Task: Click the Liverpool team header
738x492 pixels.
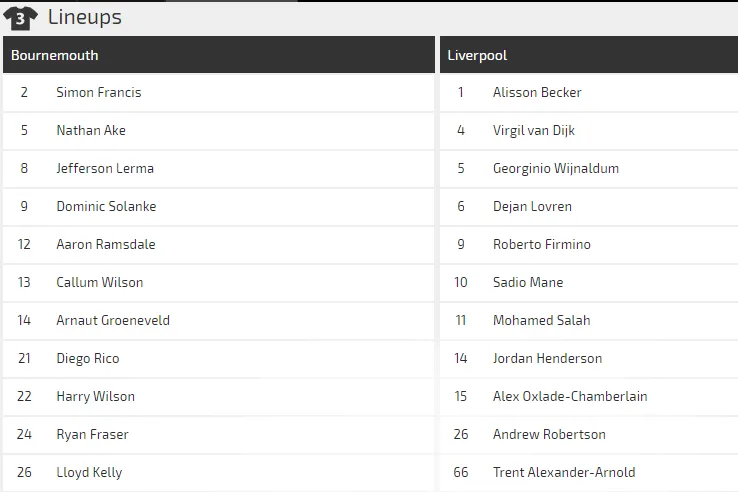Action: (x=478, y=55)
